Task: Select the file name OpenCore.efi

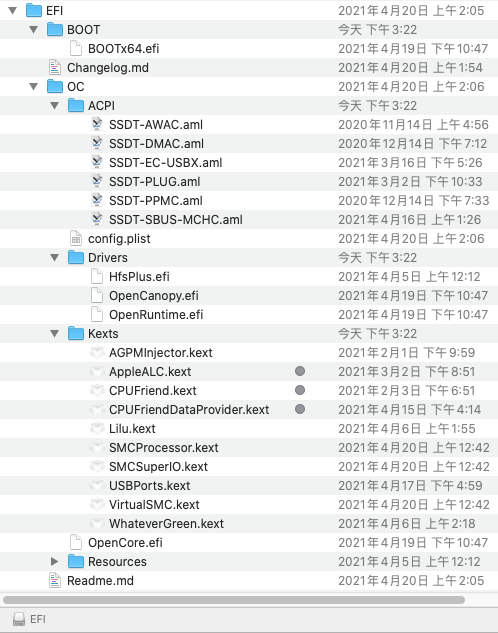Action: (125, 543)
